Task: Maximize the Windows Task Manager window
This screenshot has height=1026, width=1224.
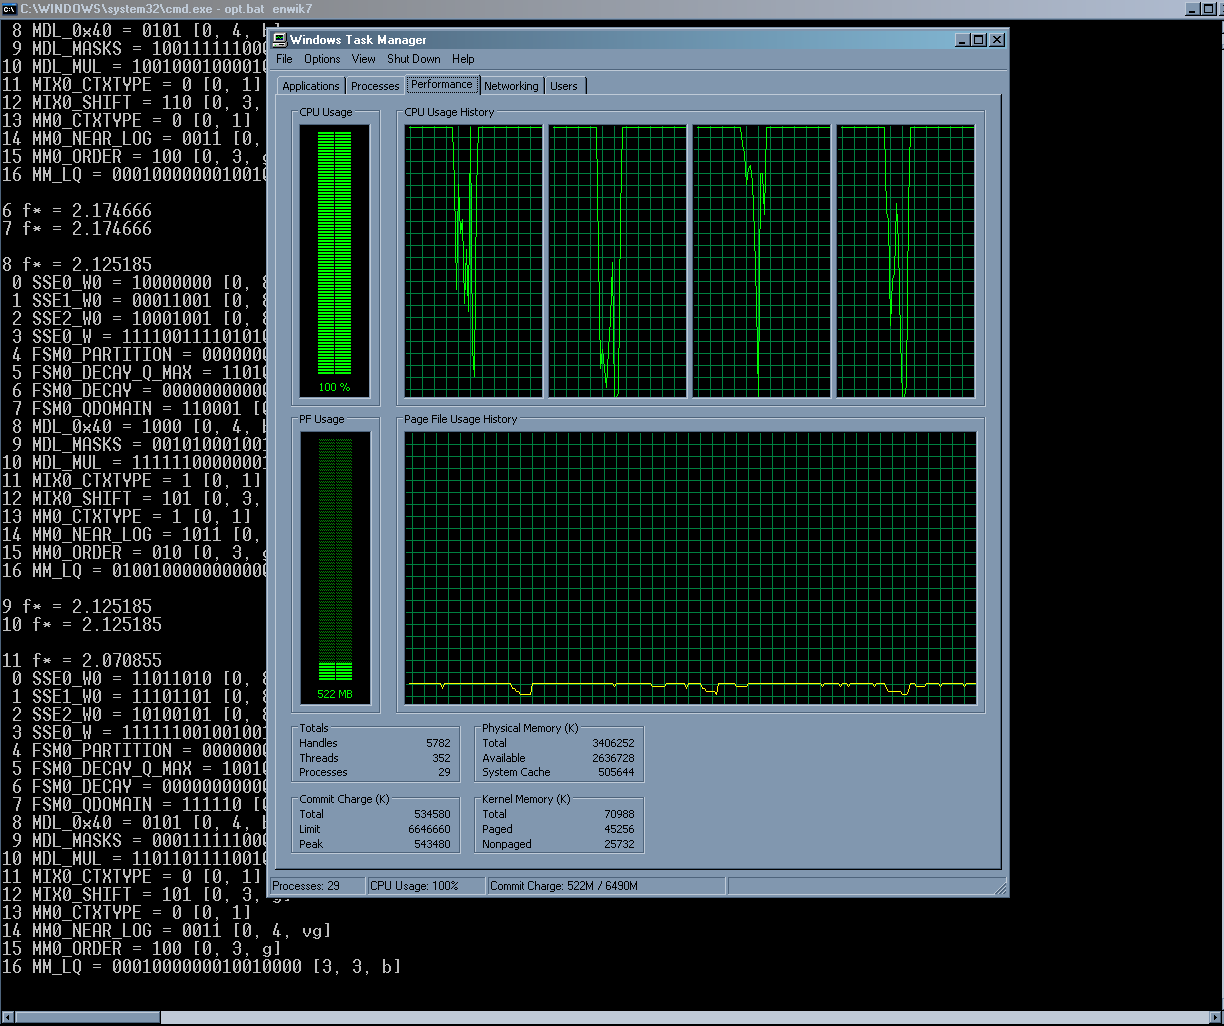Action: (978, 40)
